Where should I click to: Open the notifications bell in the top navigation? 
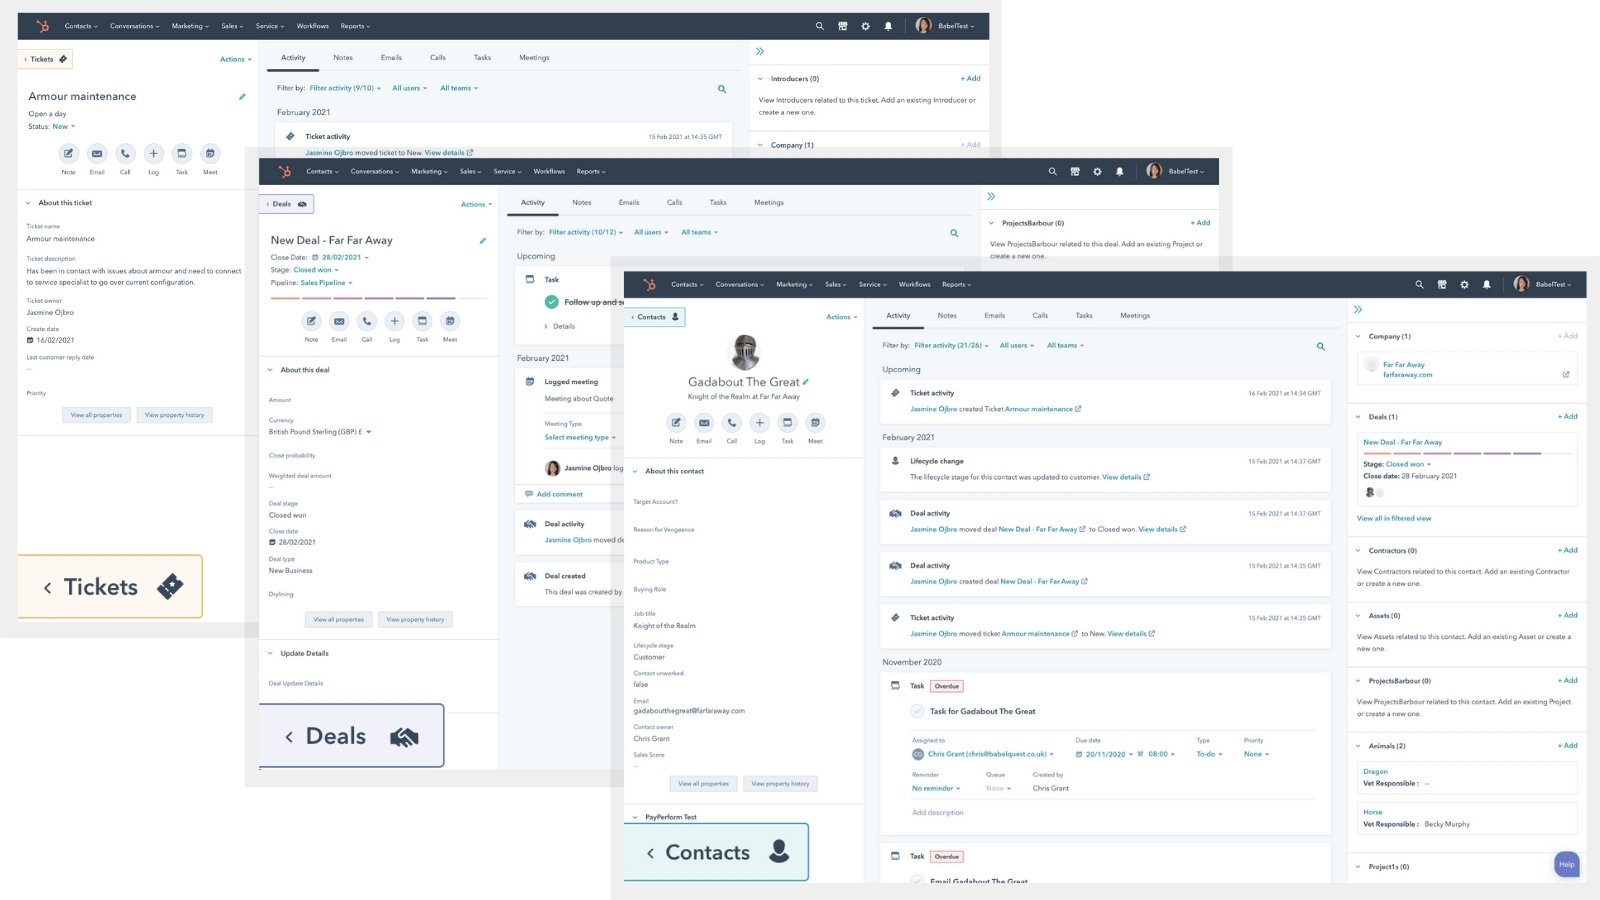tap(1486, 284)
